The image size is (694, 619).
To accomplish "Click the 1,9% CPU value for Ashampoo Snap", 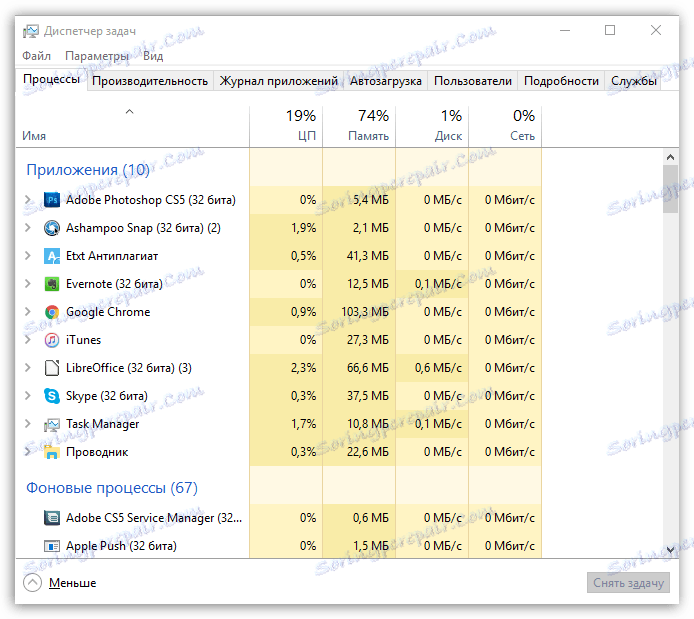I will [x=303, y=228].
